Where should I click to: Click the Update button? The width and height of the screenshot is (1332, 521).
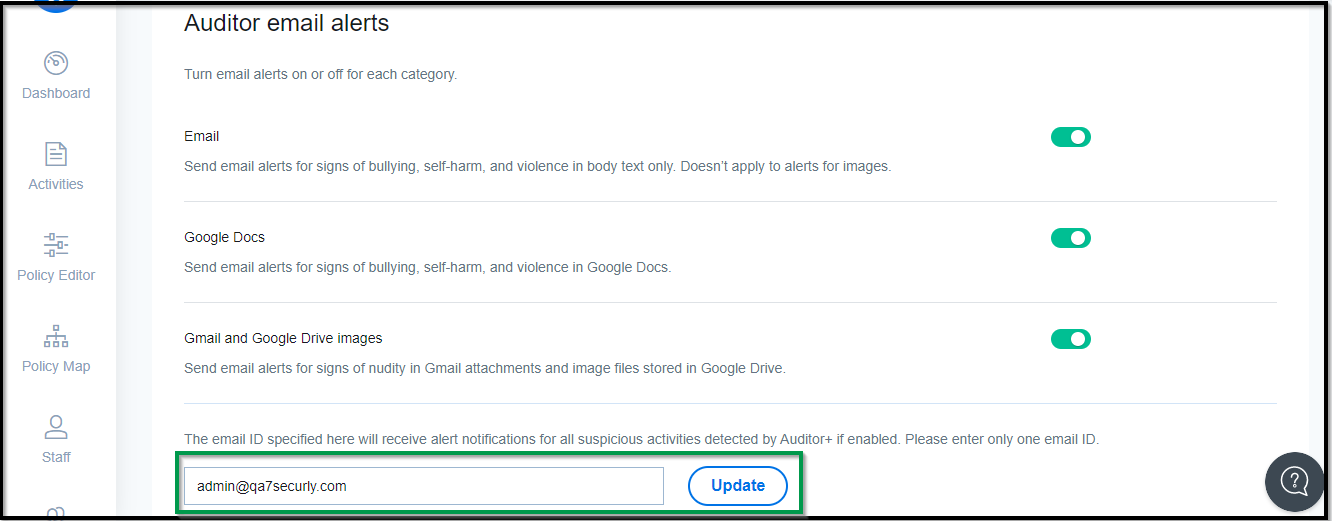click(738, 486)
